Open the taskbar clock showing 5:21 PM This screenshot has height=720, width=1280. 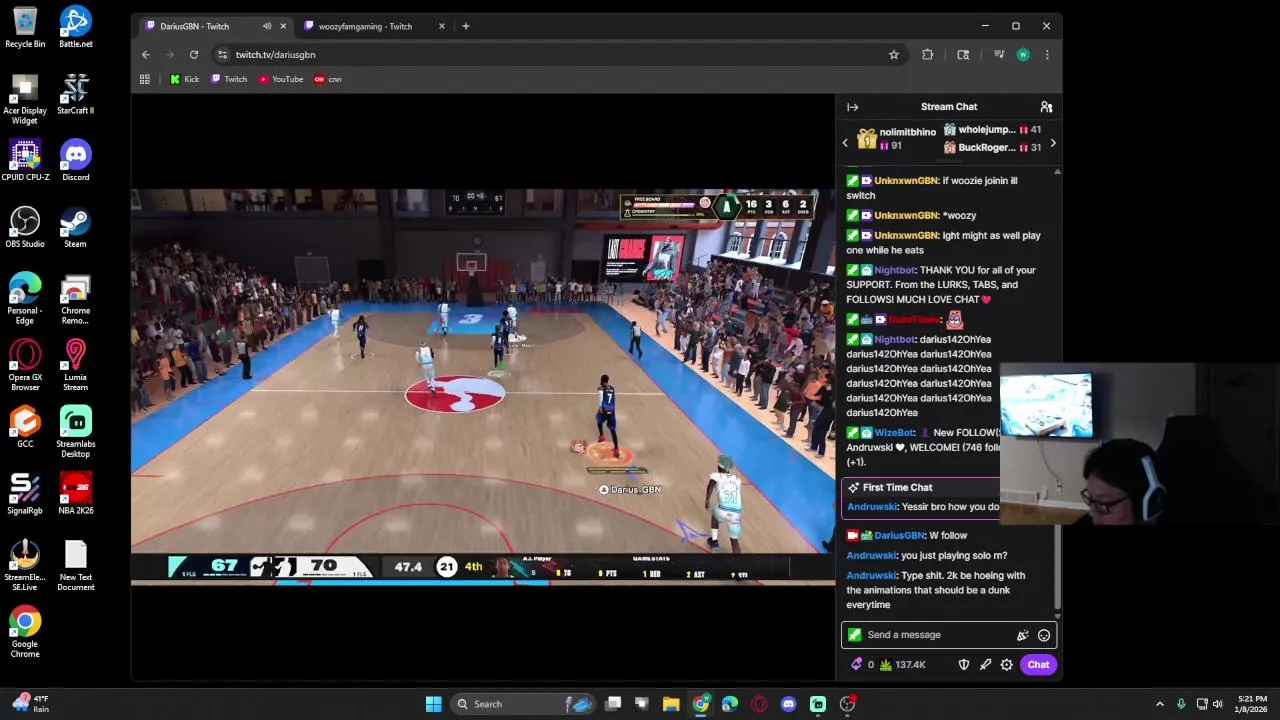click(1252, 704)
